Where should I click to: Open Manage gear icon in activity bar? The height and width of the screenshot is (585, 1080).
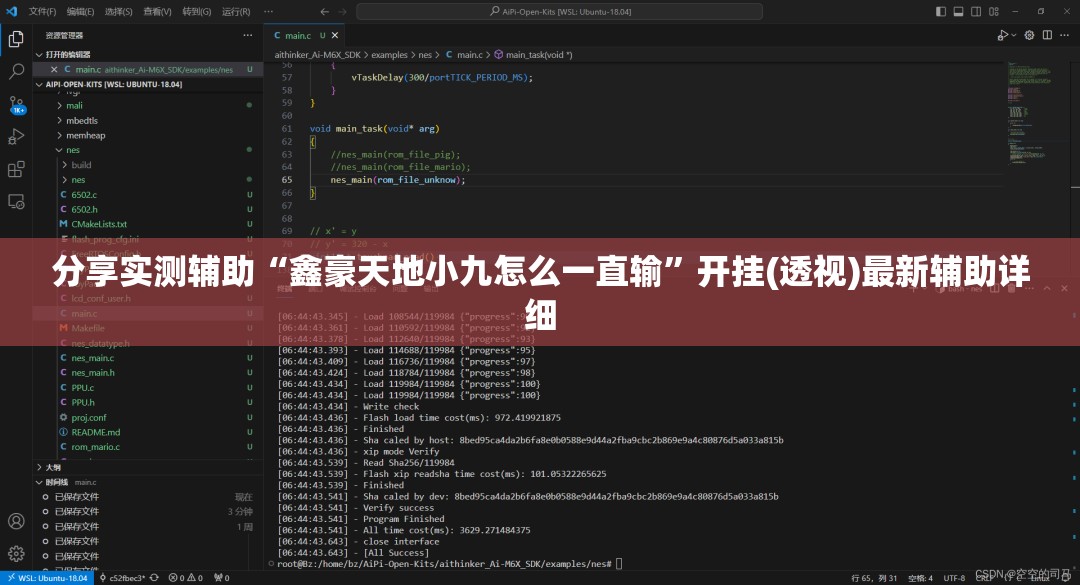[16, 553]
